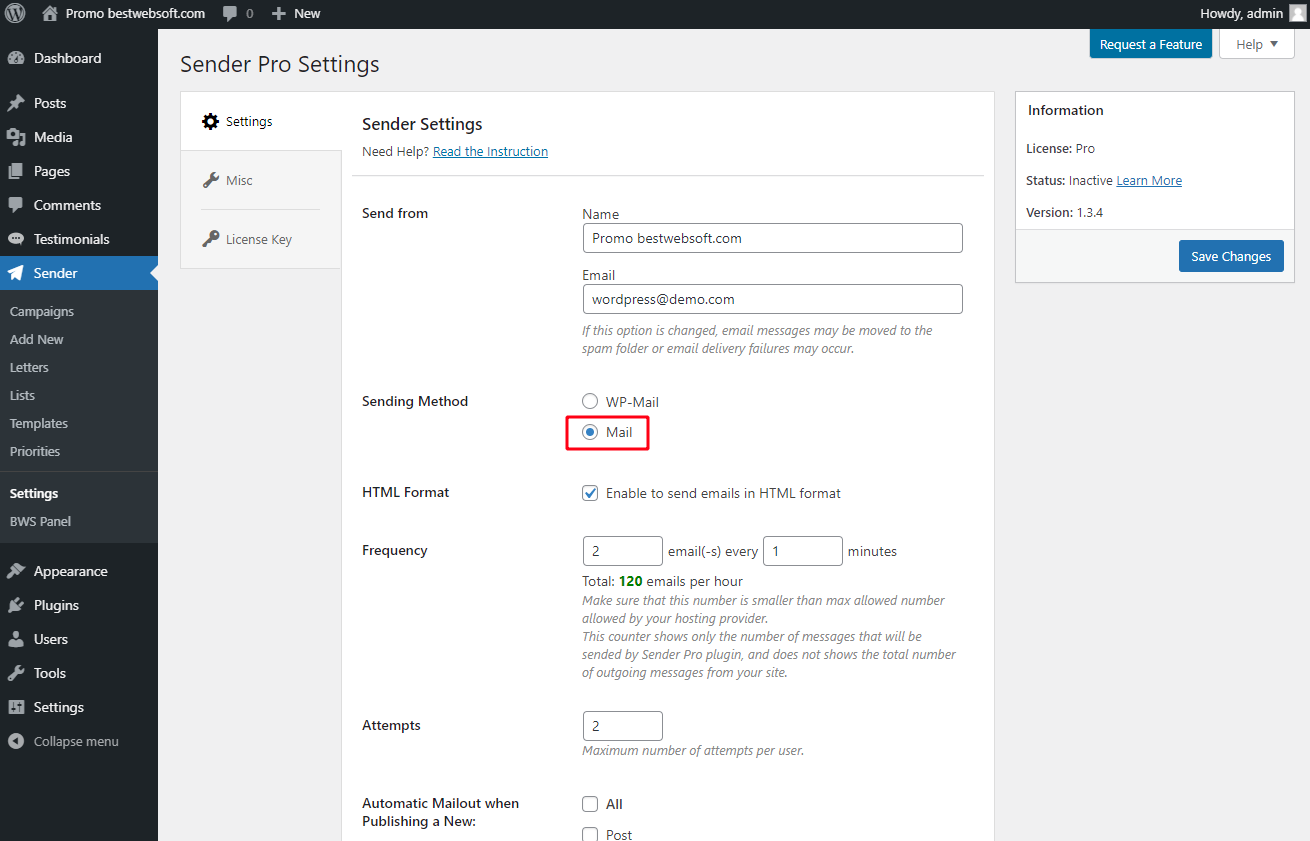Open the Read the Instruction link

point(490,152)
